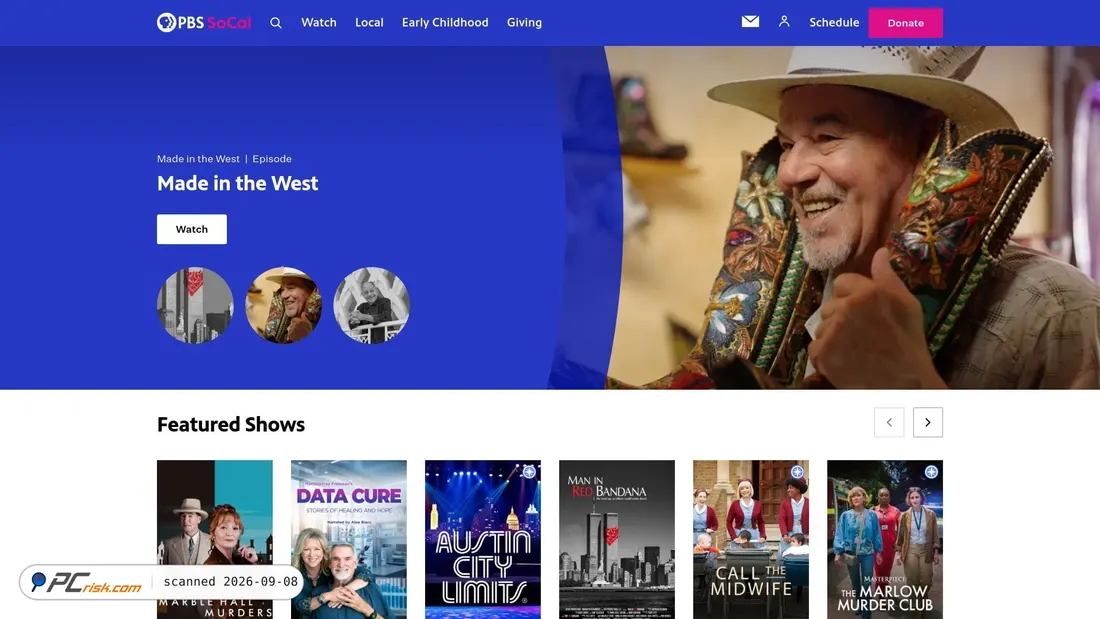Image resolution: width=1100 pixels, height=619 pixels.
Task: Open the Early Childhood menu item
Action: click(x=445, y=22)
